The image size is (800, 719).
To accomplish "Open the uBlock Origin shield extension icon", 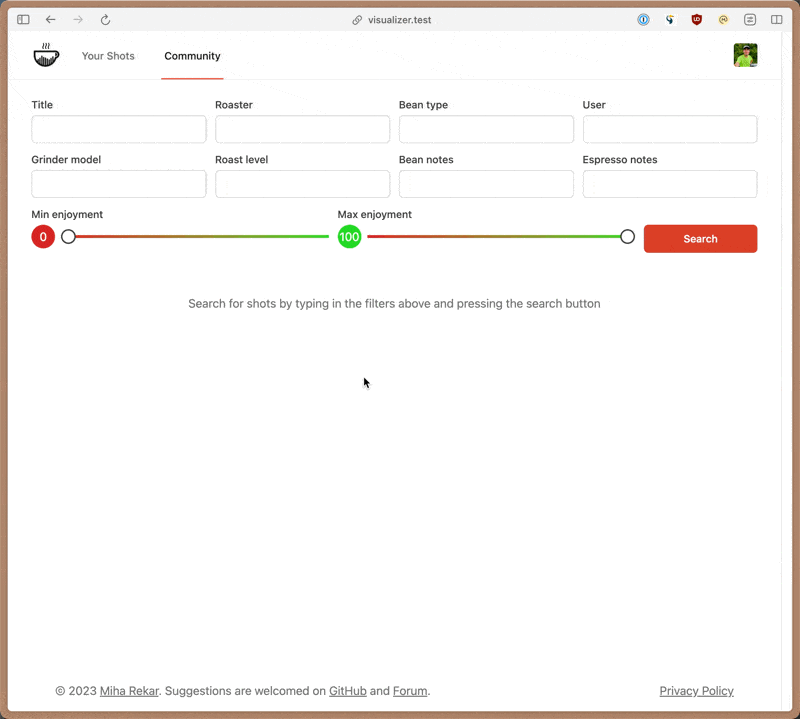I will coord(697,20).
